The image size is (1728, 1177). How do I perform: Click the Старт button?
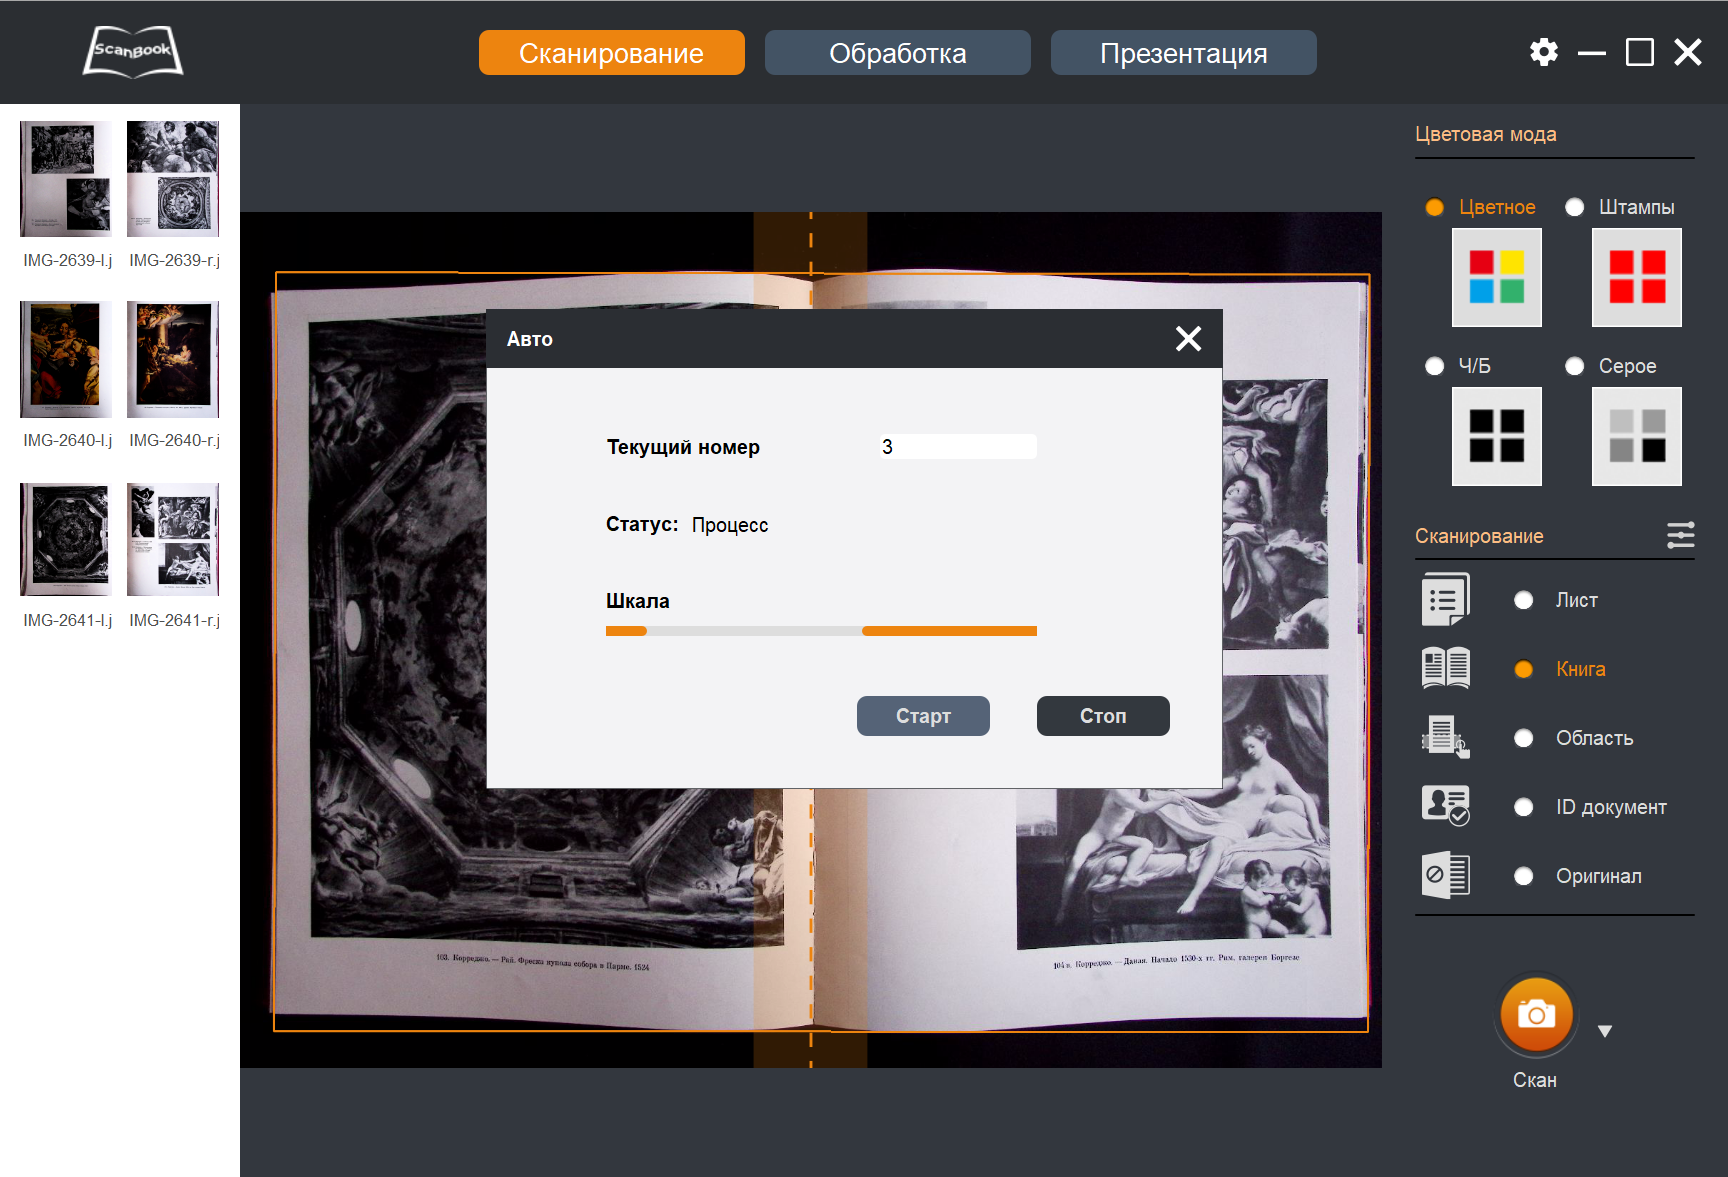pyautogui.click(x=923, y=716)
